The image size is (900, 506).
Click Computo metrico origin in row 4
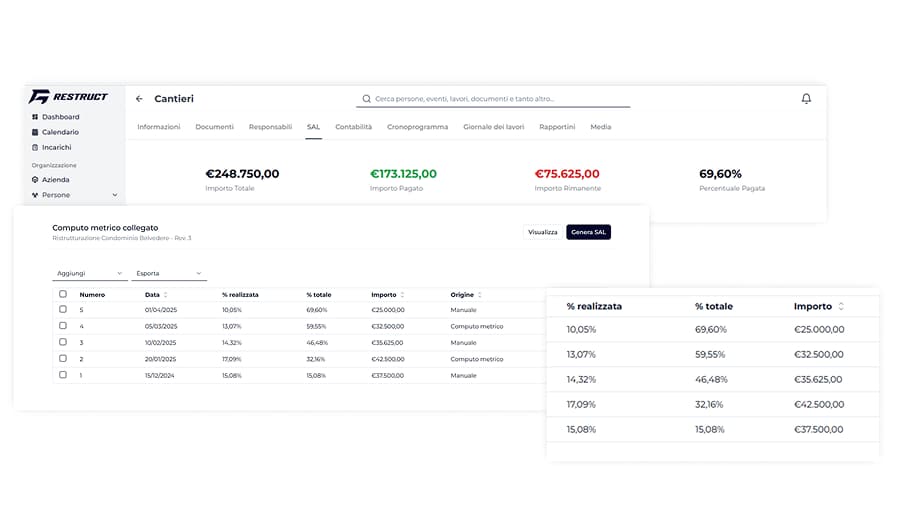pos(476,326)
